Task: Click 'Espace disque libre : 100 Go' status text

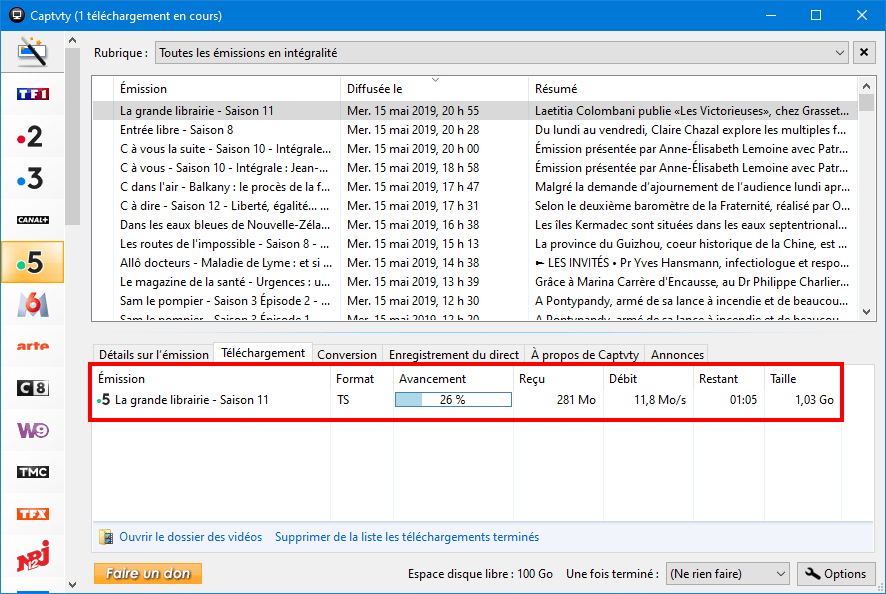Action: pyautogui.click(x=480, y=574)
